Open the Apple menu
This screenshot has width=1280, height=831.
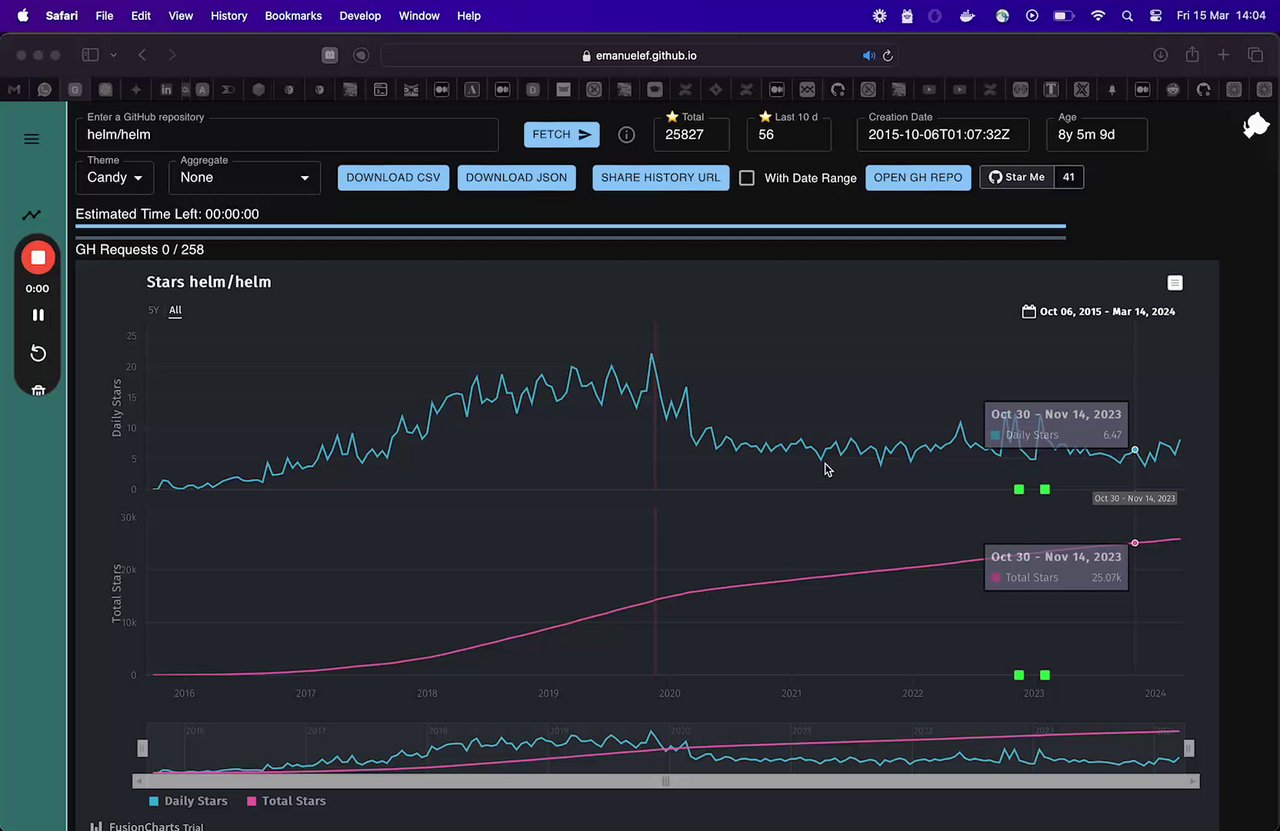tap(23, 16)
